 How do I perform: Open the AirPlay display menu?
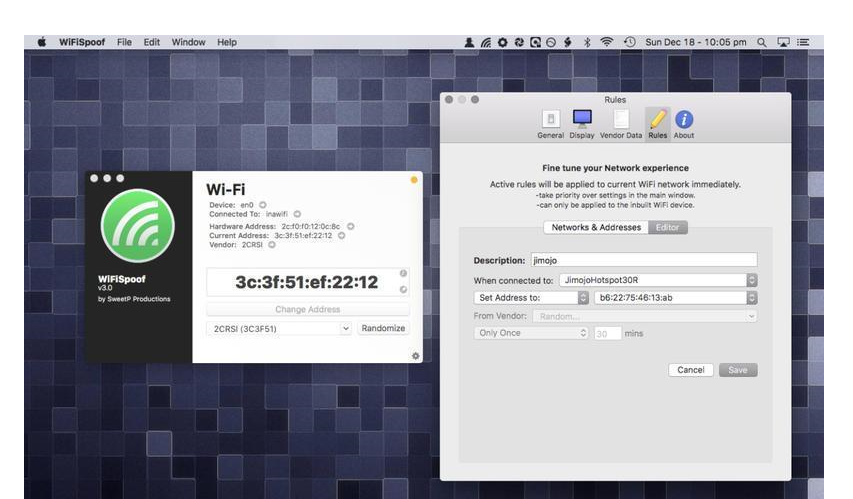(x=783, y=42)
